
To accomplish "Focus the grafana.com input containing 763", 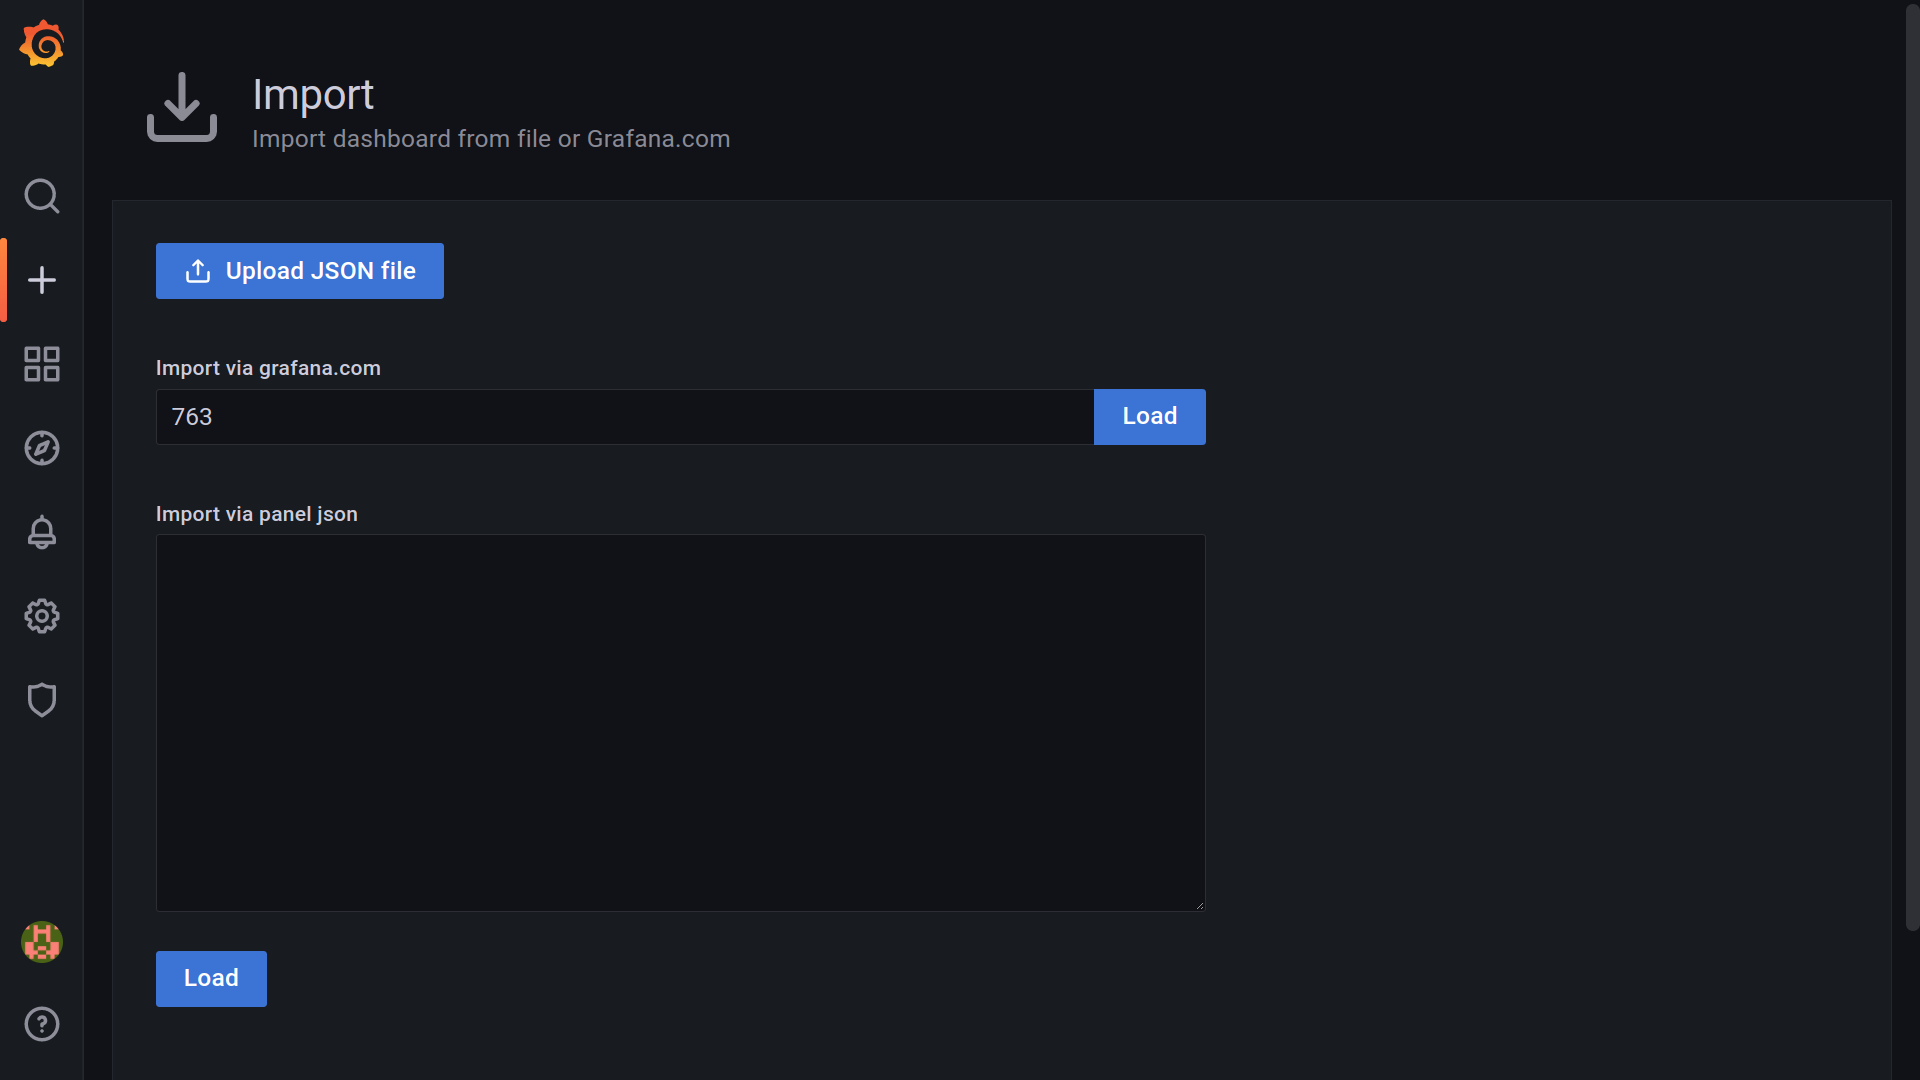I will pos(624,417).
